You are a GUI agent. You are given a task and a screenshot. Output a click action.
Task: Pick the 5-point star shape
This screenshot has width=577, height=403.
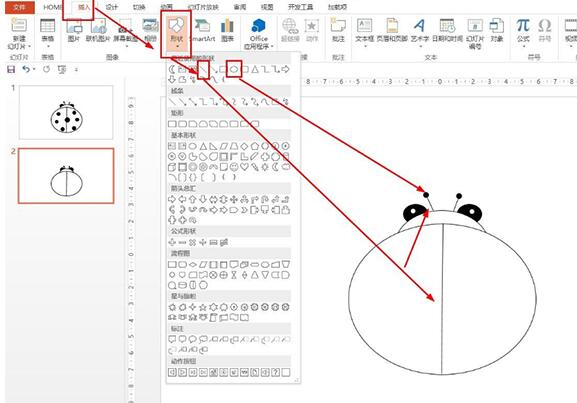coord(203,307)
